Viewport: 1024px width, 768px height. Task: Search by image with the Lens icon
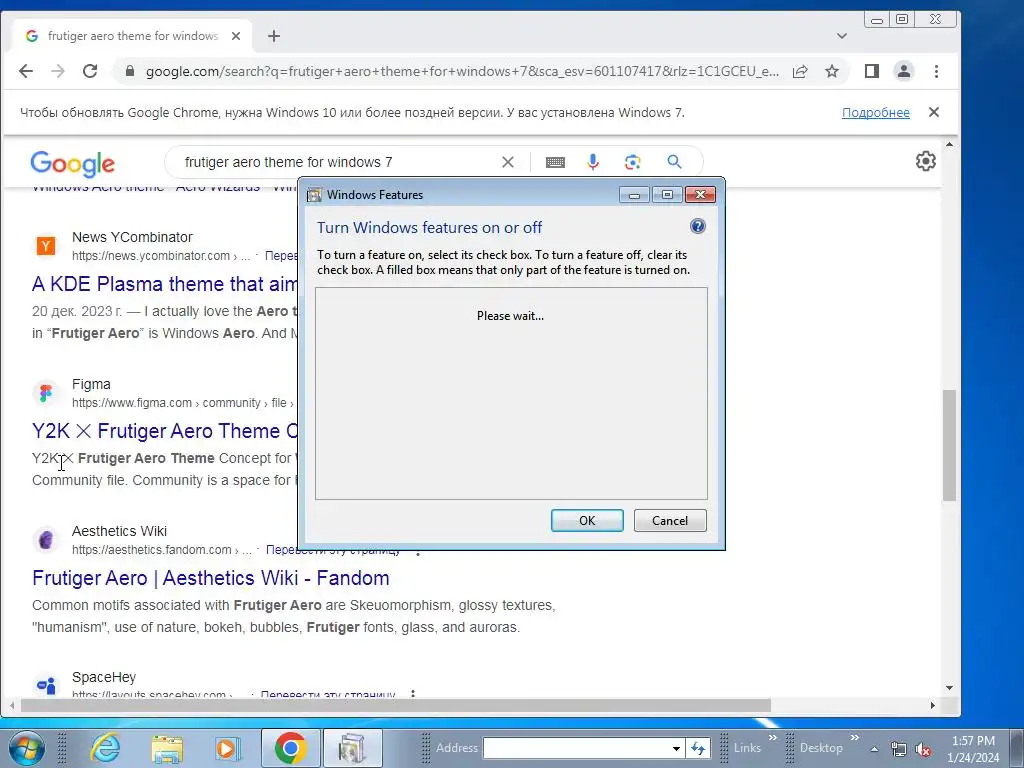pos(632,162)
